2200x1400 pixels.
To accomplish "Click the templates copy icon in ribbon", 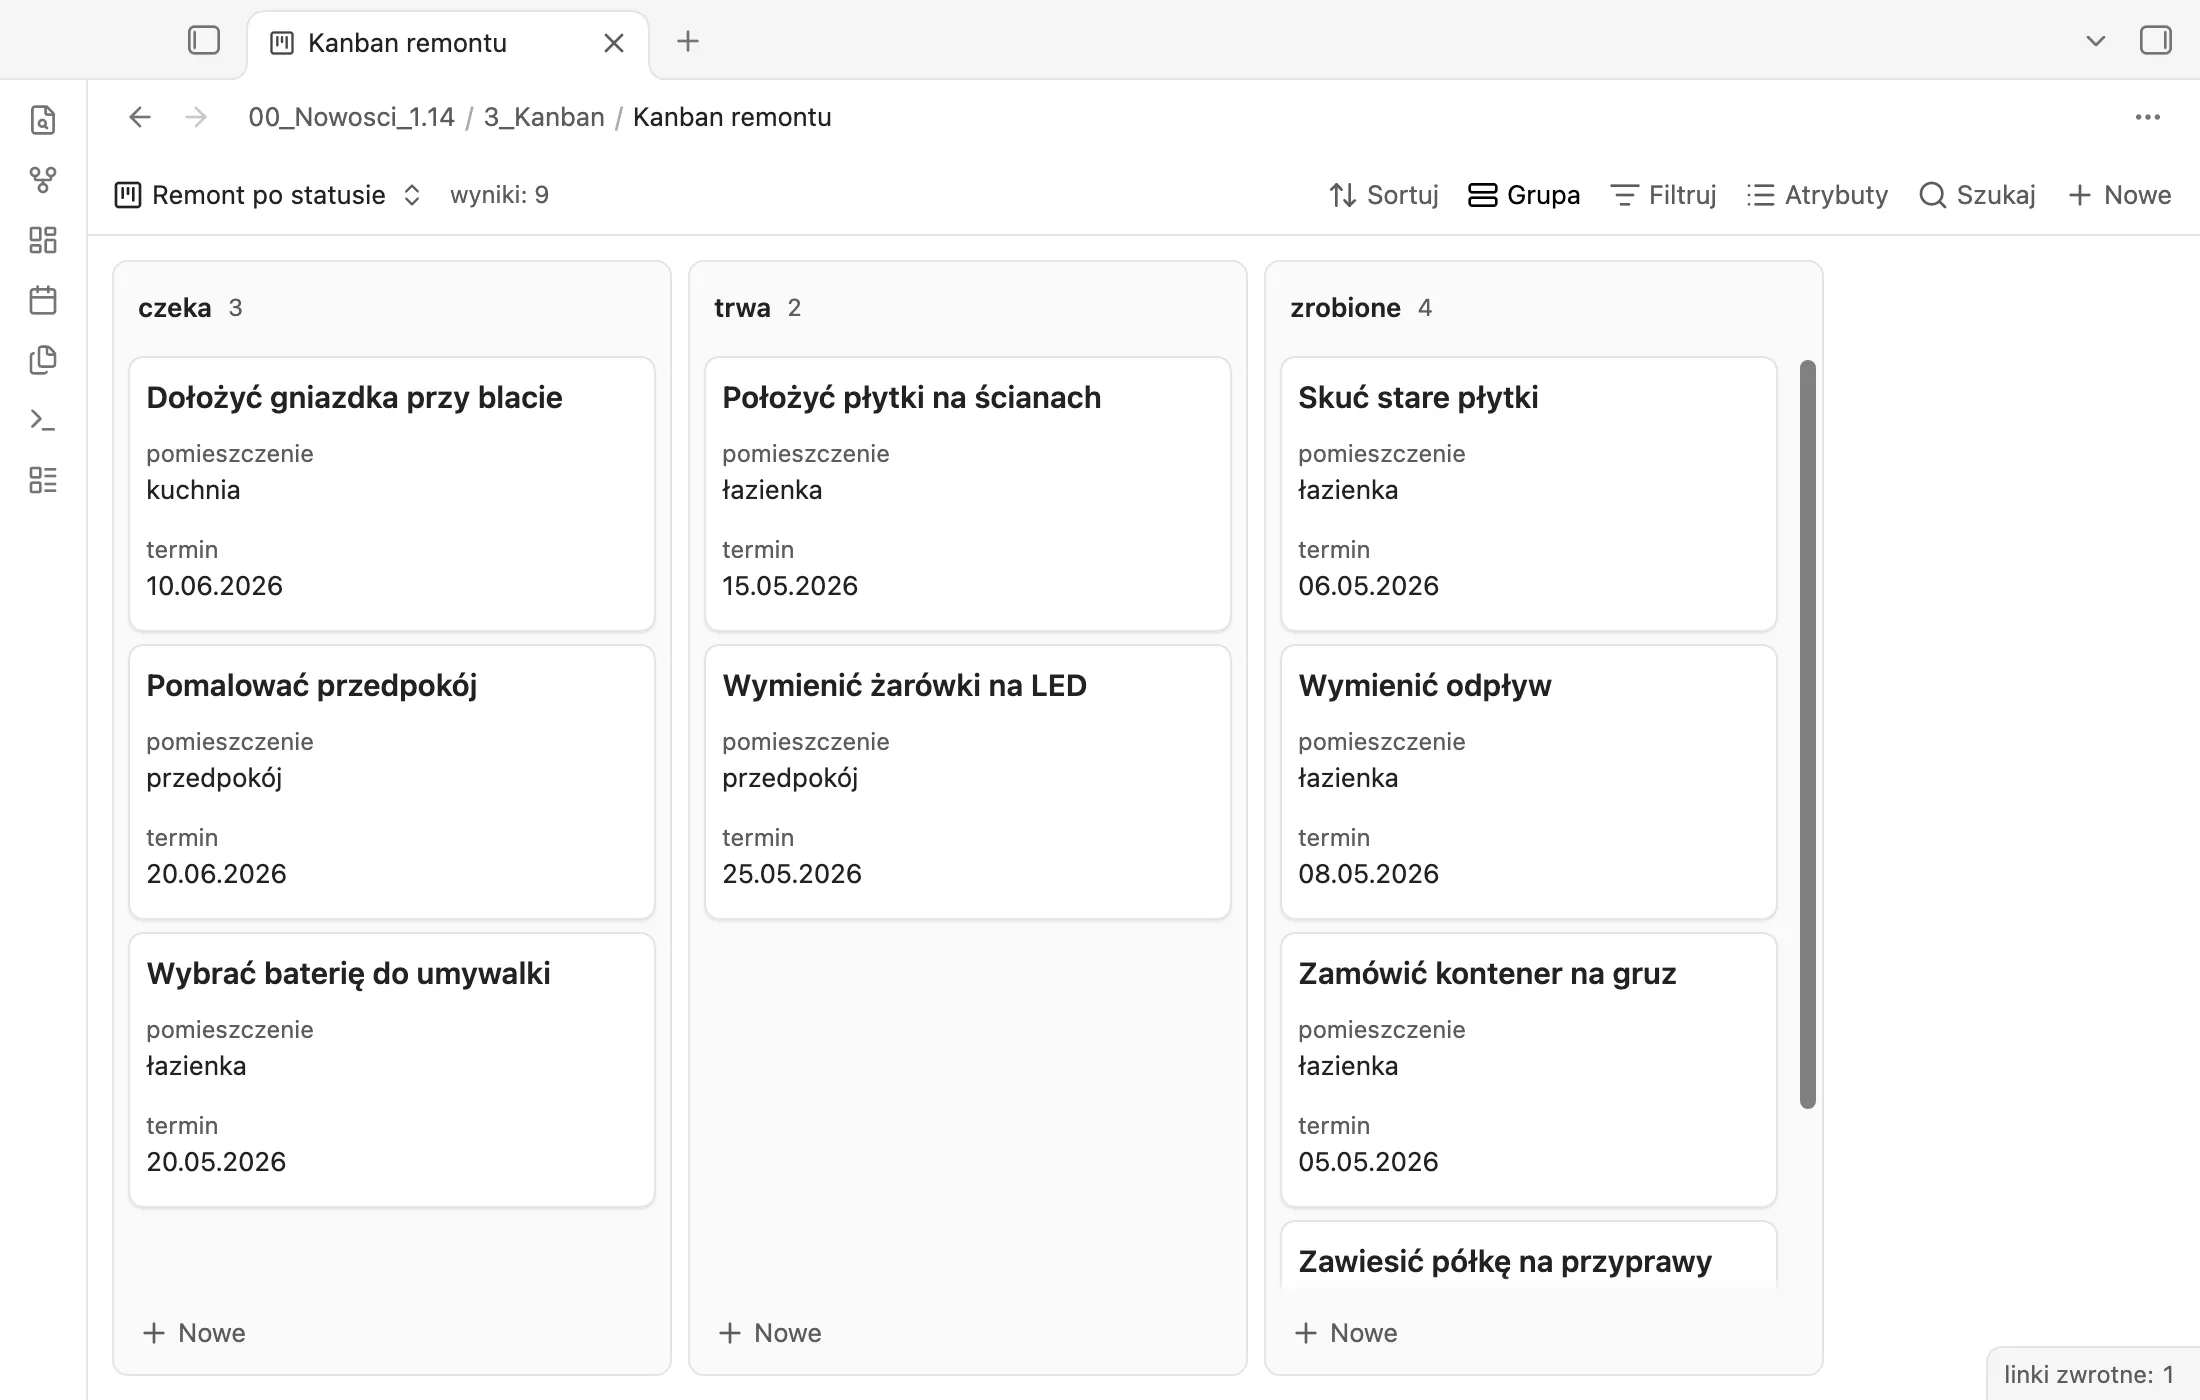I will pyautogui.click(x=43, y=360).
